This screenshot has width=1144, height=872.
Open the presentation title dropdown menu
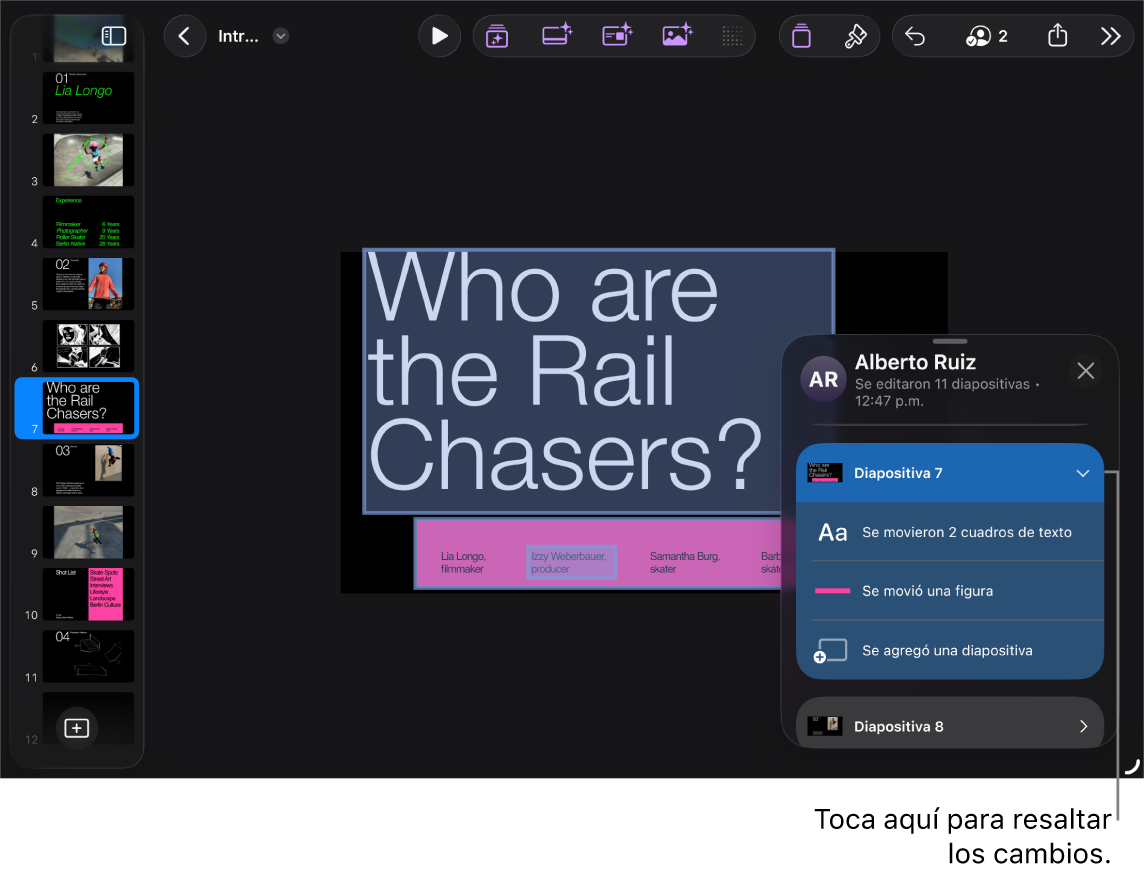281,37
